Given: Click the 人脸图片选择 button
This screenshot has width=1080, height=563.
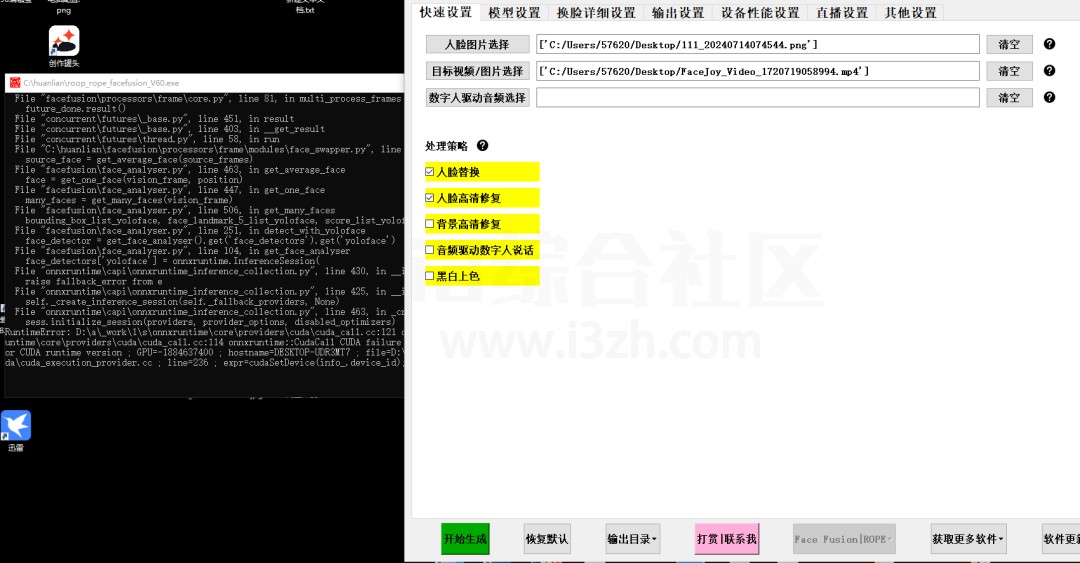Looking at the screenshot, I should tap(477, 44).
